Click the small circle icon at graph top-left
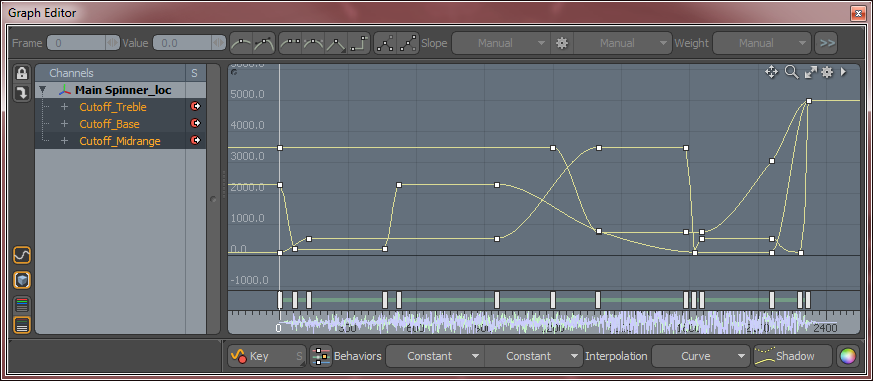873x381 pixels. pos(233,72)
